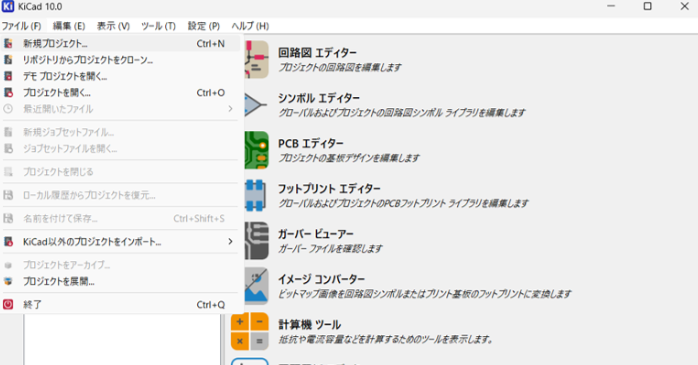Click the Ctrl+Q shortcut label
Image resolution: width=698 pixels, height=365 pixels.
[x=211, y=305]
